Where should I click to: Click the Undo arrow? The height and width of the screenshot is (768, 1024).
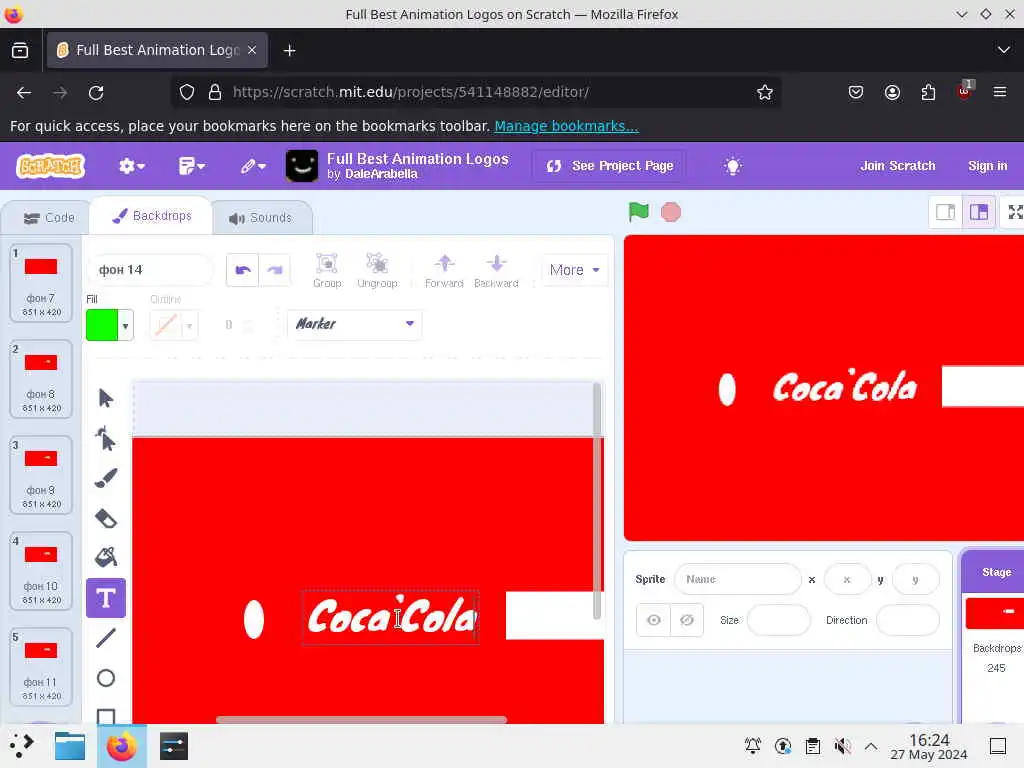coord(242,270)
